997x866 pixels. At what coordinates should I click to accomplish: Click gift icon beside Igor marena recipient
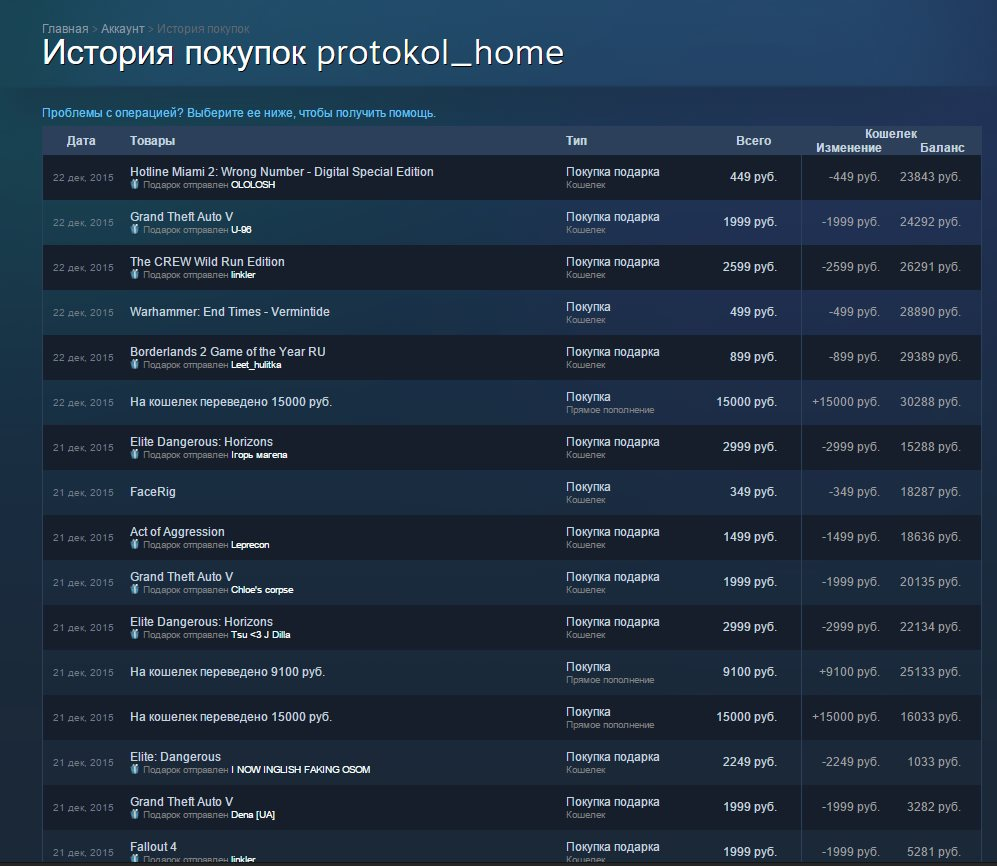(x=134, y=455)
